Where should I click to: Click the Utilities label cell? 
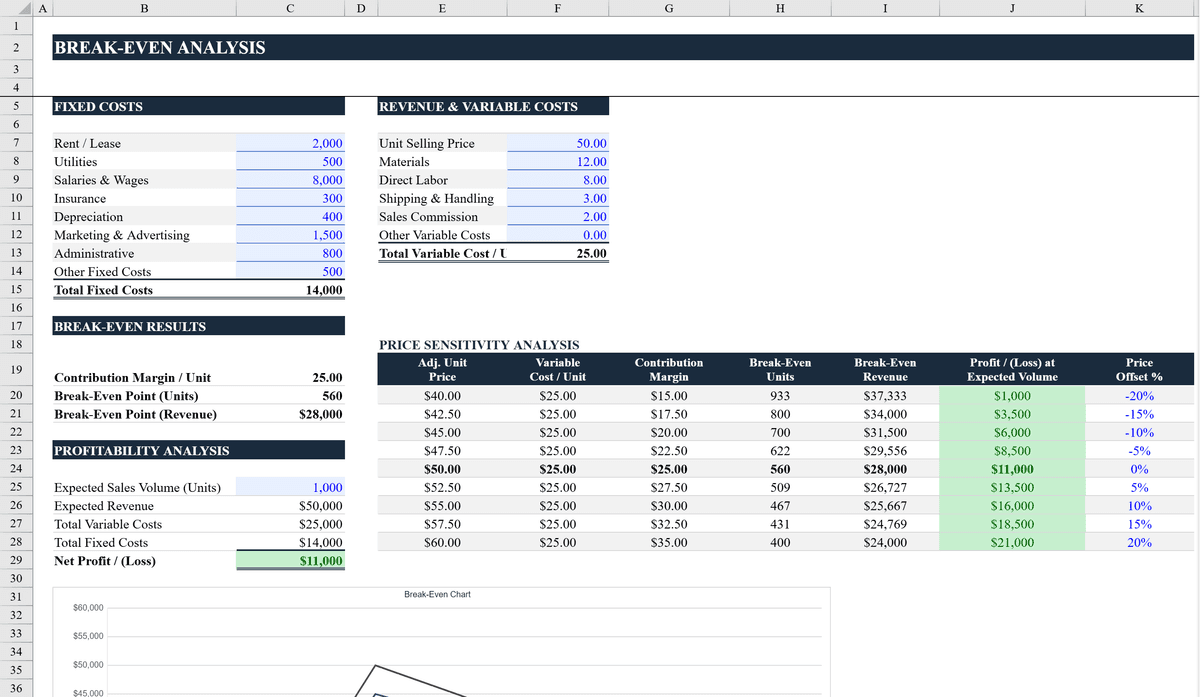pyautogui.click(x=144, y=161)
